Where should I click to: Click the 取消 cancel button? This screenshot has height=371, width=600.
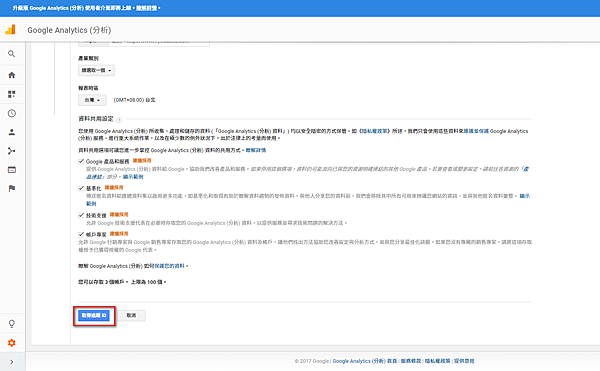click(x=131, y=316)
